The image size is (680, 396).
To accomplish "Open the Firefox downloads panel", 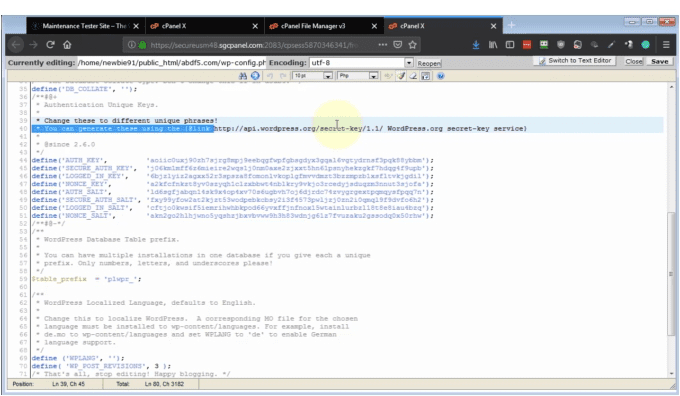I will click(476, 45).
